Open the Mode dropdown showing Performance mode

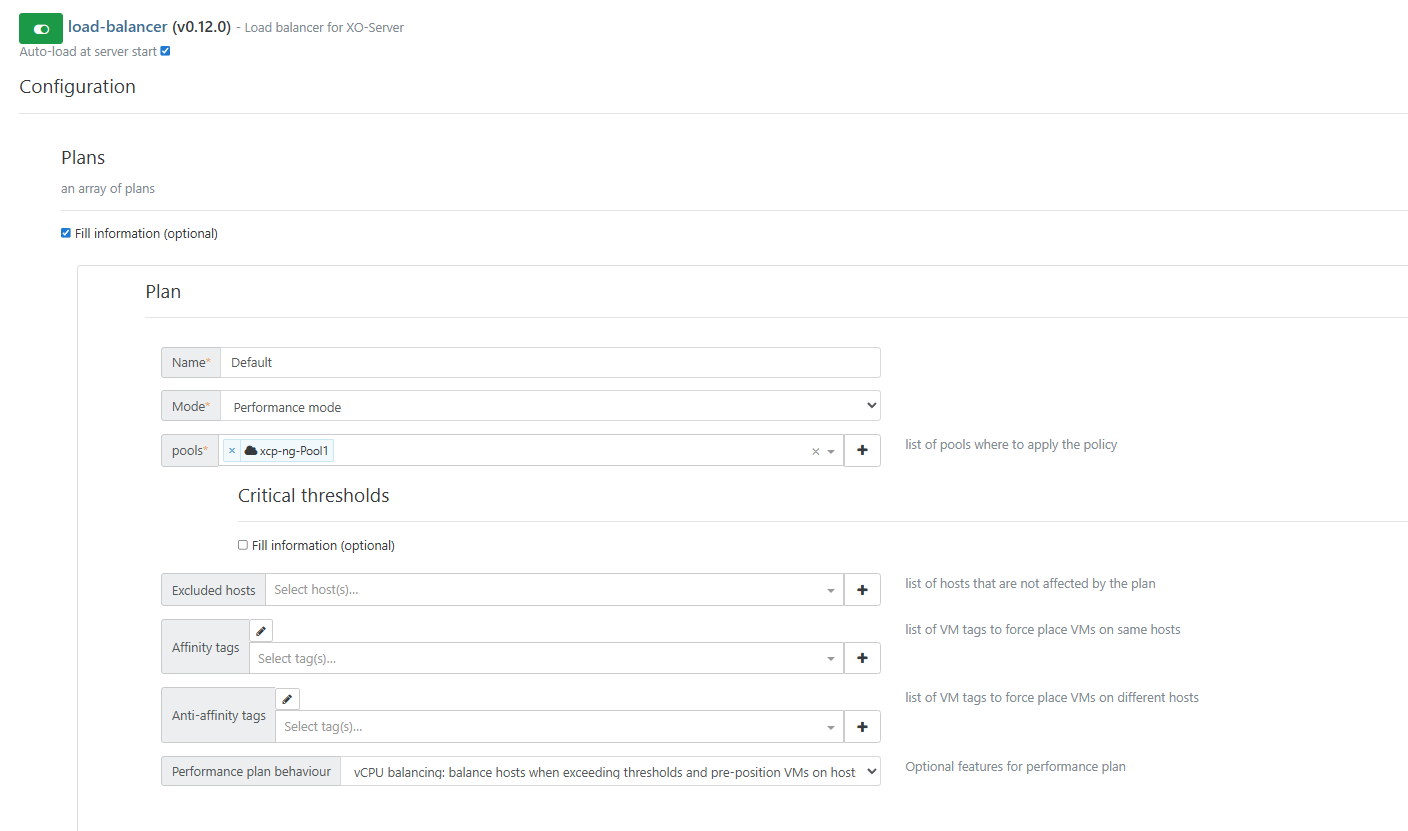tap(550, 406)
